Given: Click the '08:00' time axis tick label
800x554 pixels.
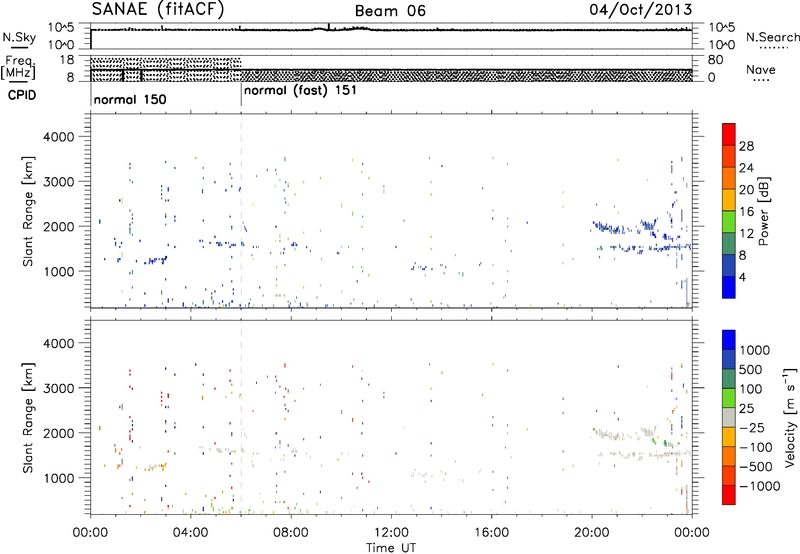Looking at the screenshot, I should (x=291, y=533).
